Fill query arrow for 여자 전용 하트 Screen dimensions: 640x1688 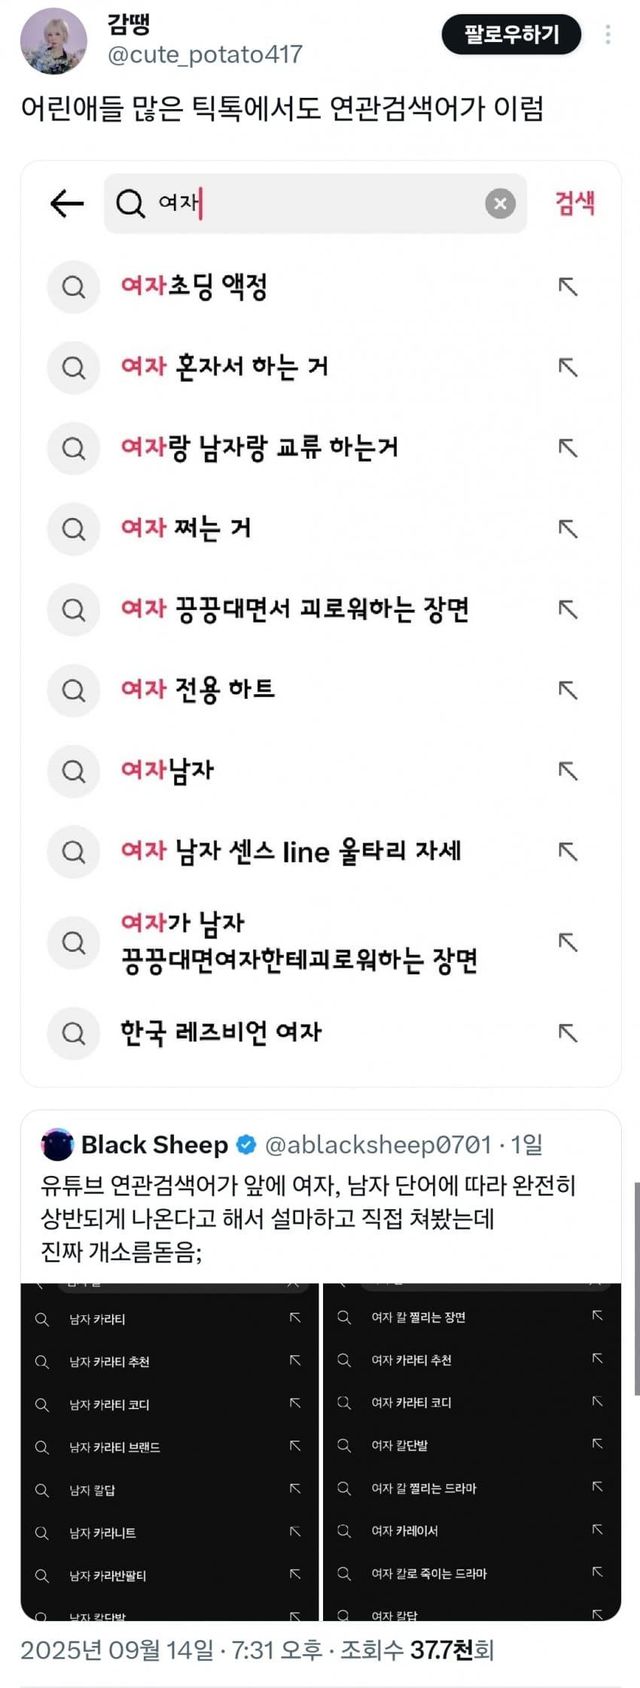pos(568,690)
